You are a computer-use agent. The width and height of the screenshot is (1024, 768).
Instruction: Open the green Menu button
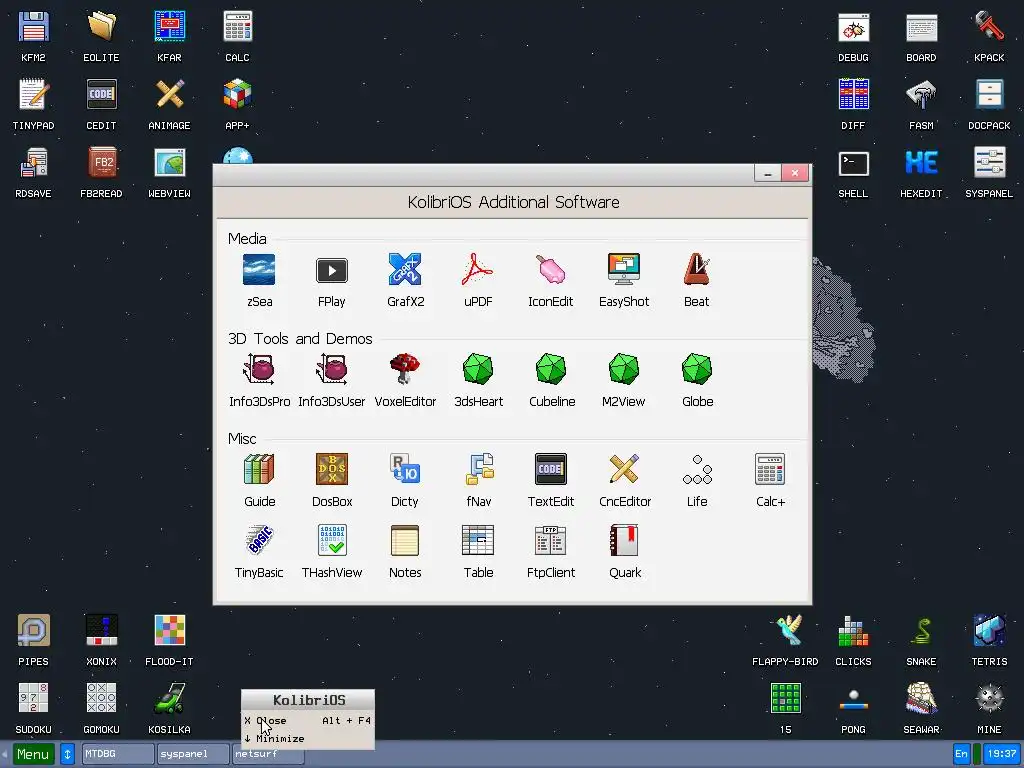(33, 754)
